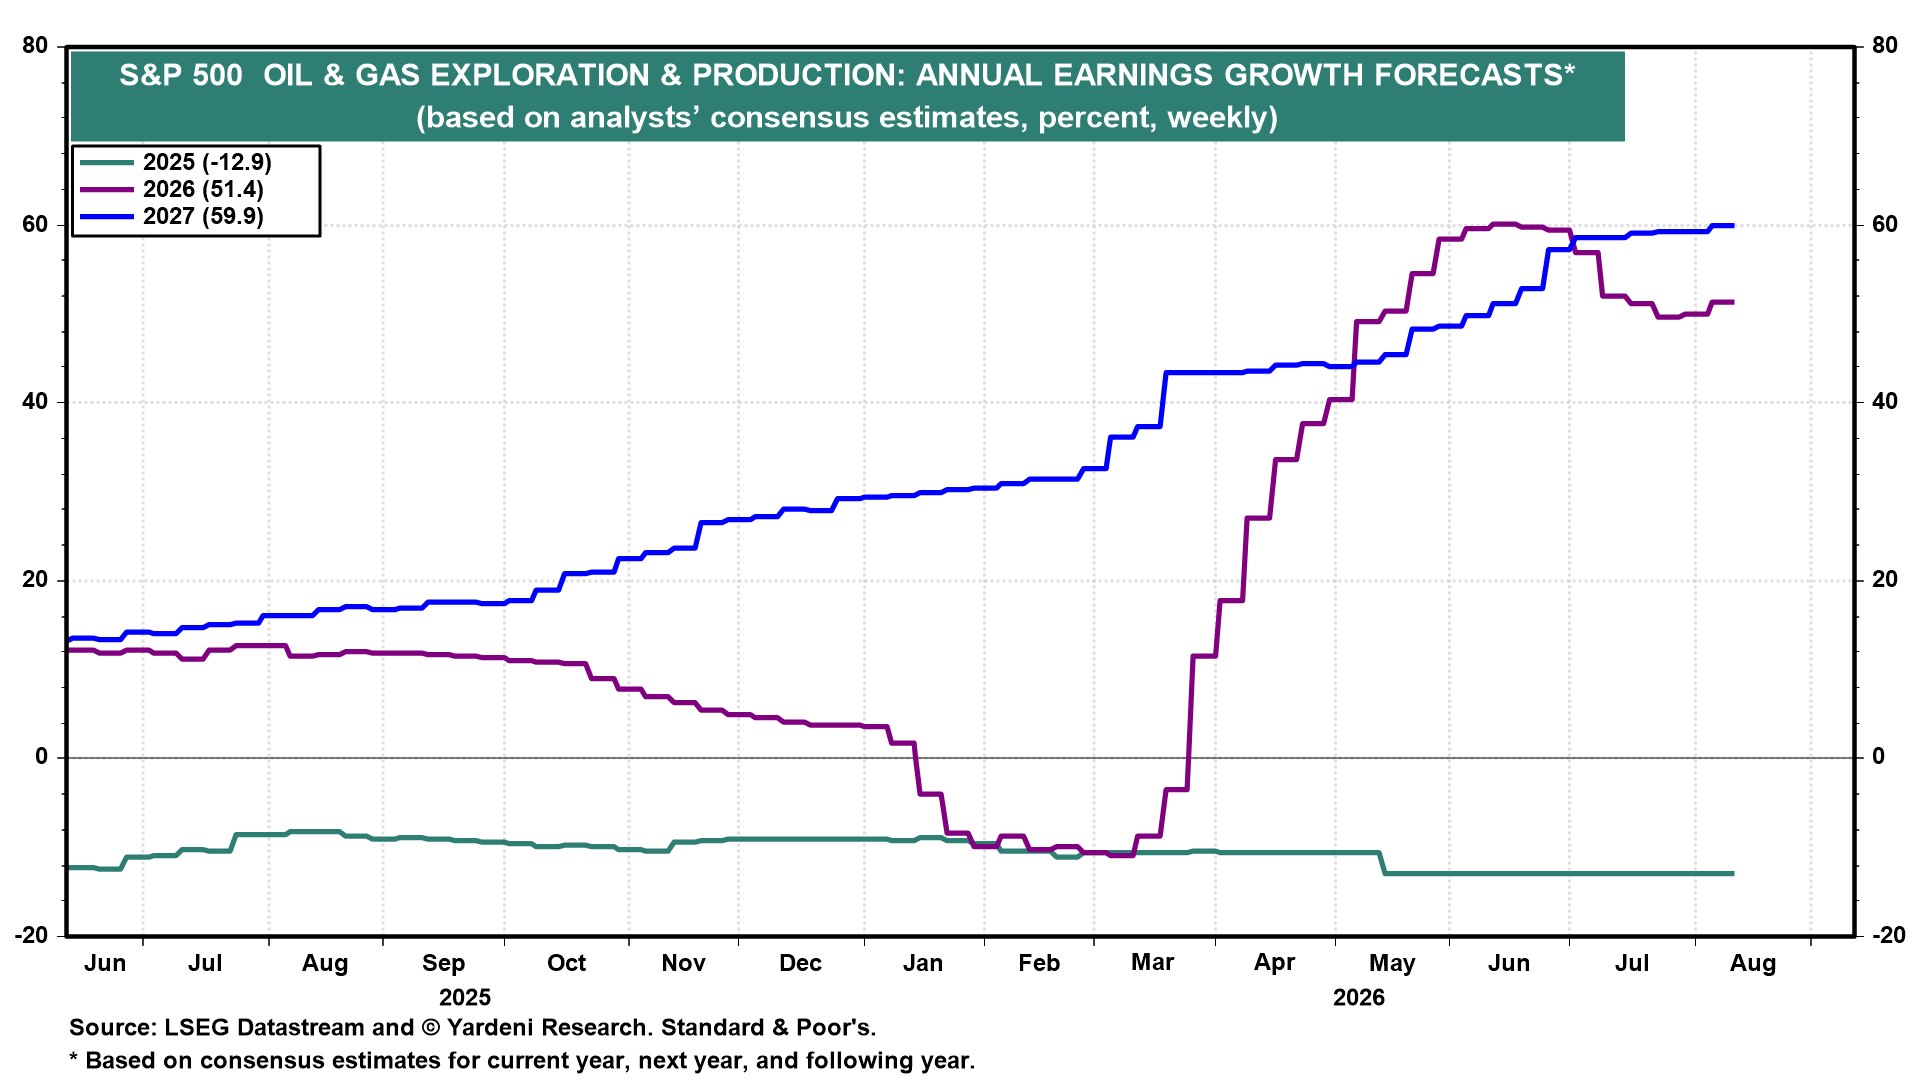
Task: Click the footnote starting "* Based on consensus estimates"
Action: [x=522, y=1061]
